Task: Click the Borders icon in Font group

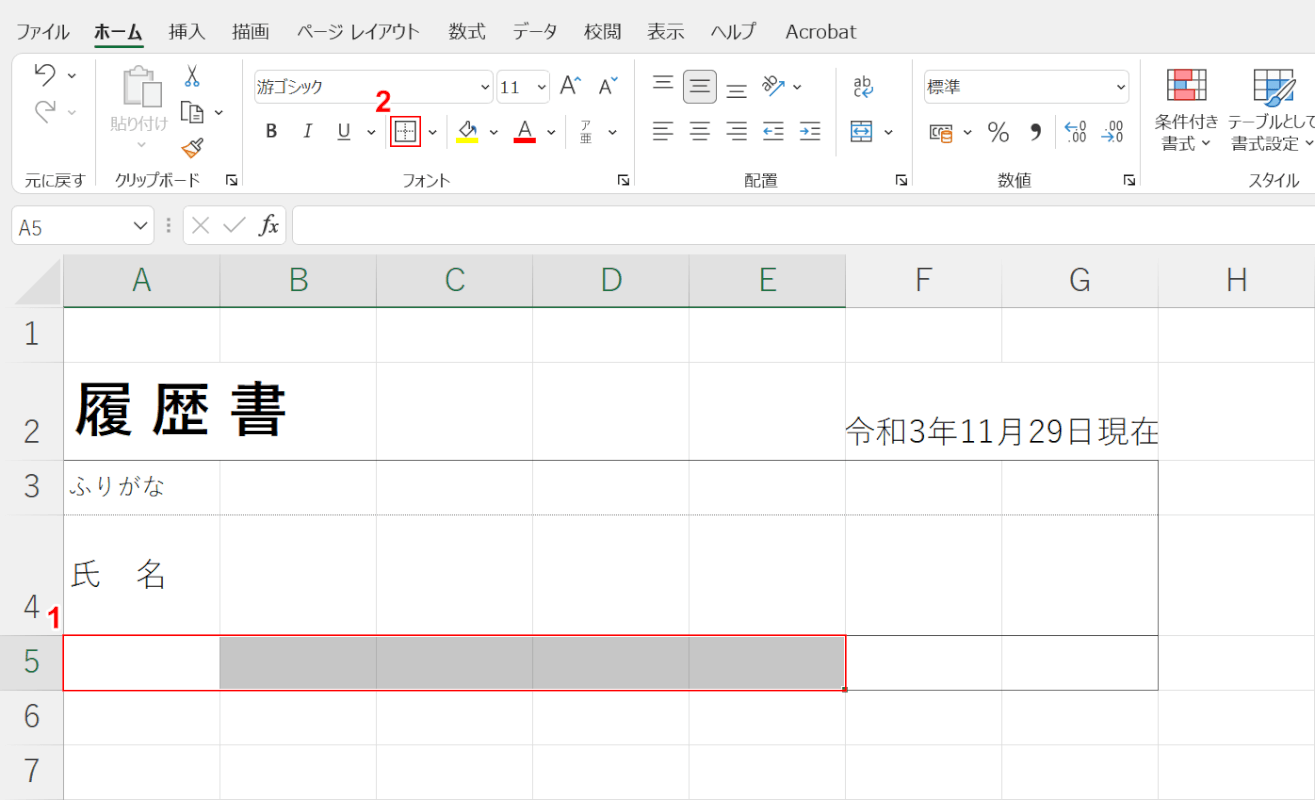Action: point(405,132)
